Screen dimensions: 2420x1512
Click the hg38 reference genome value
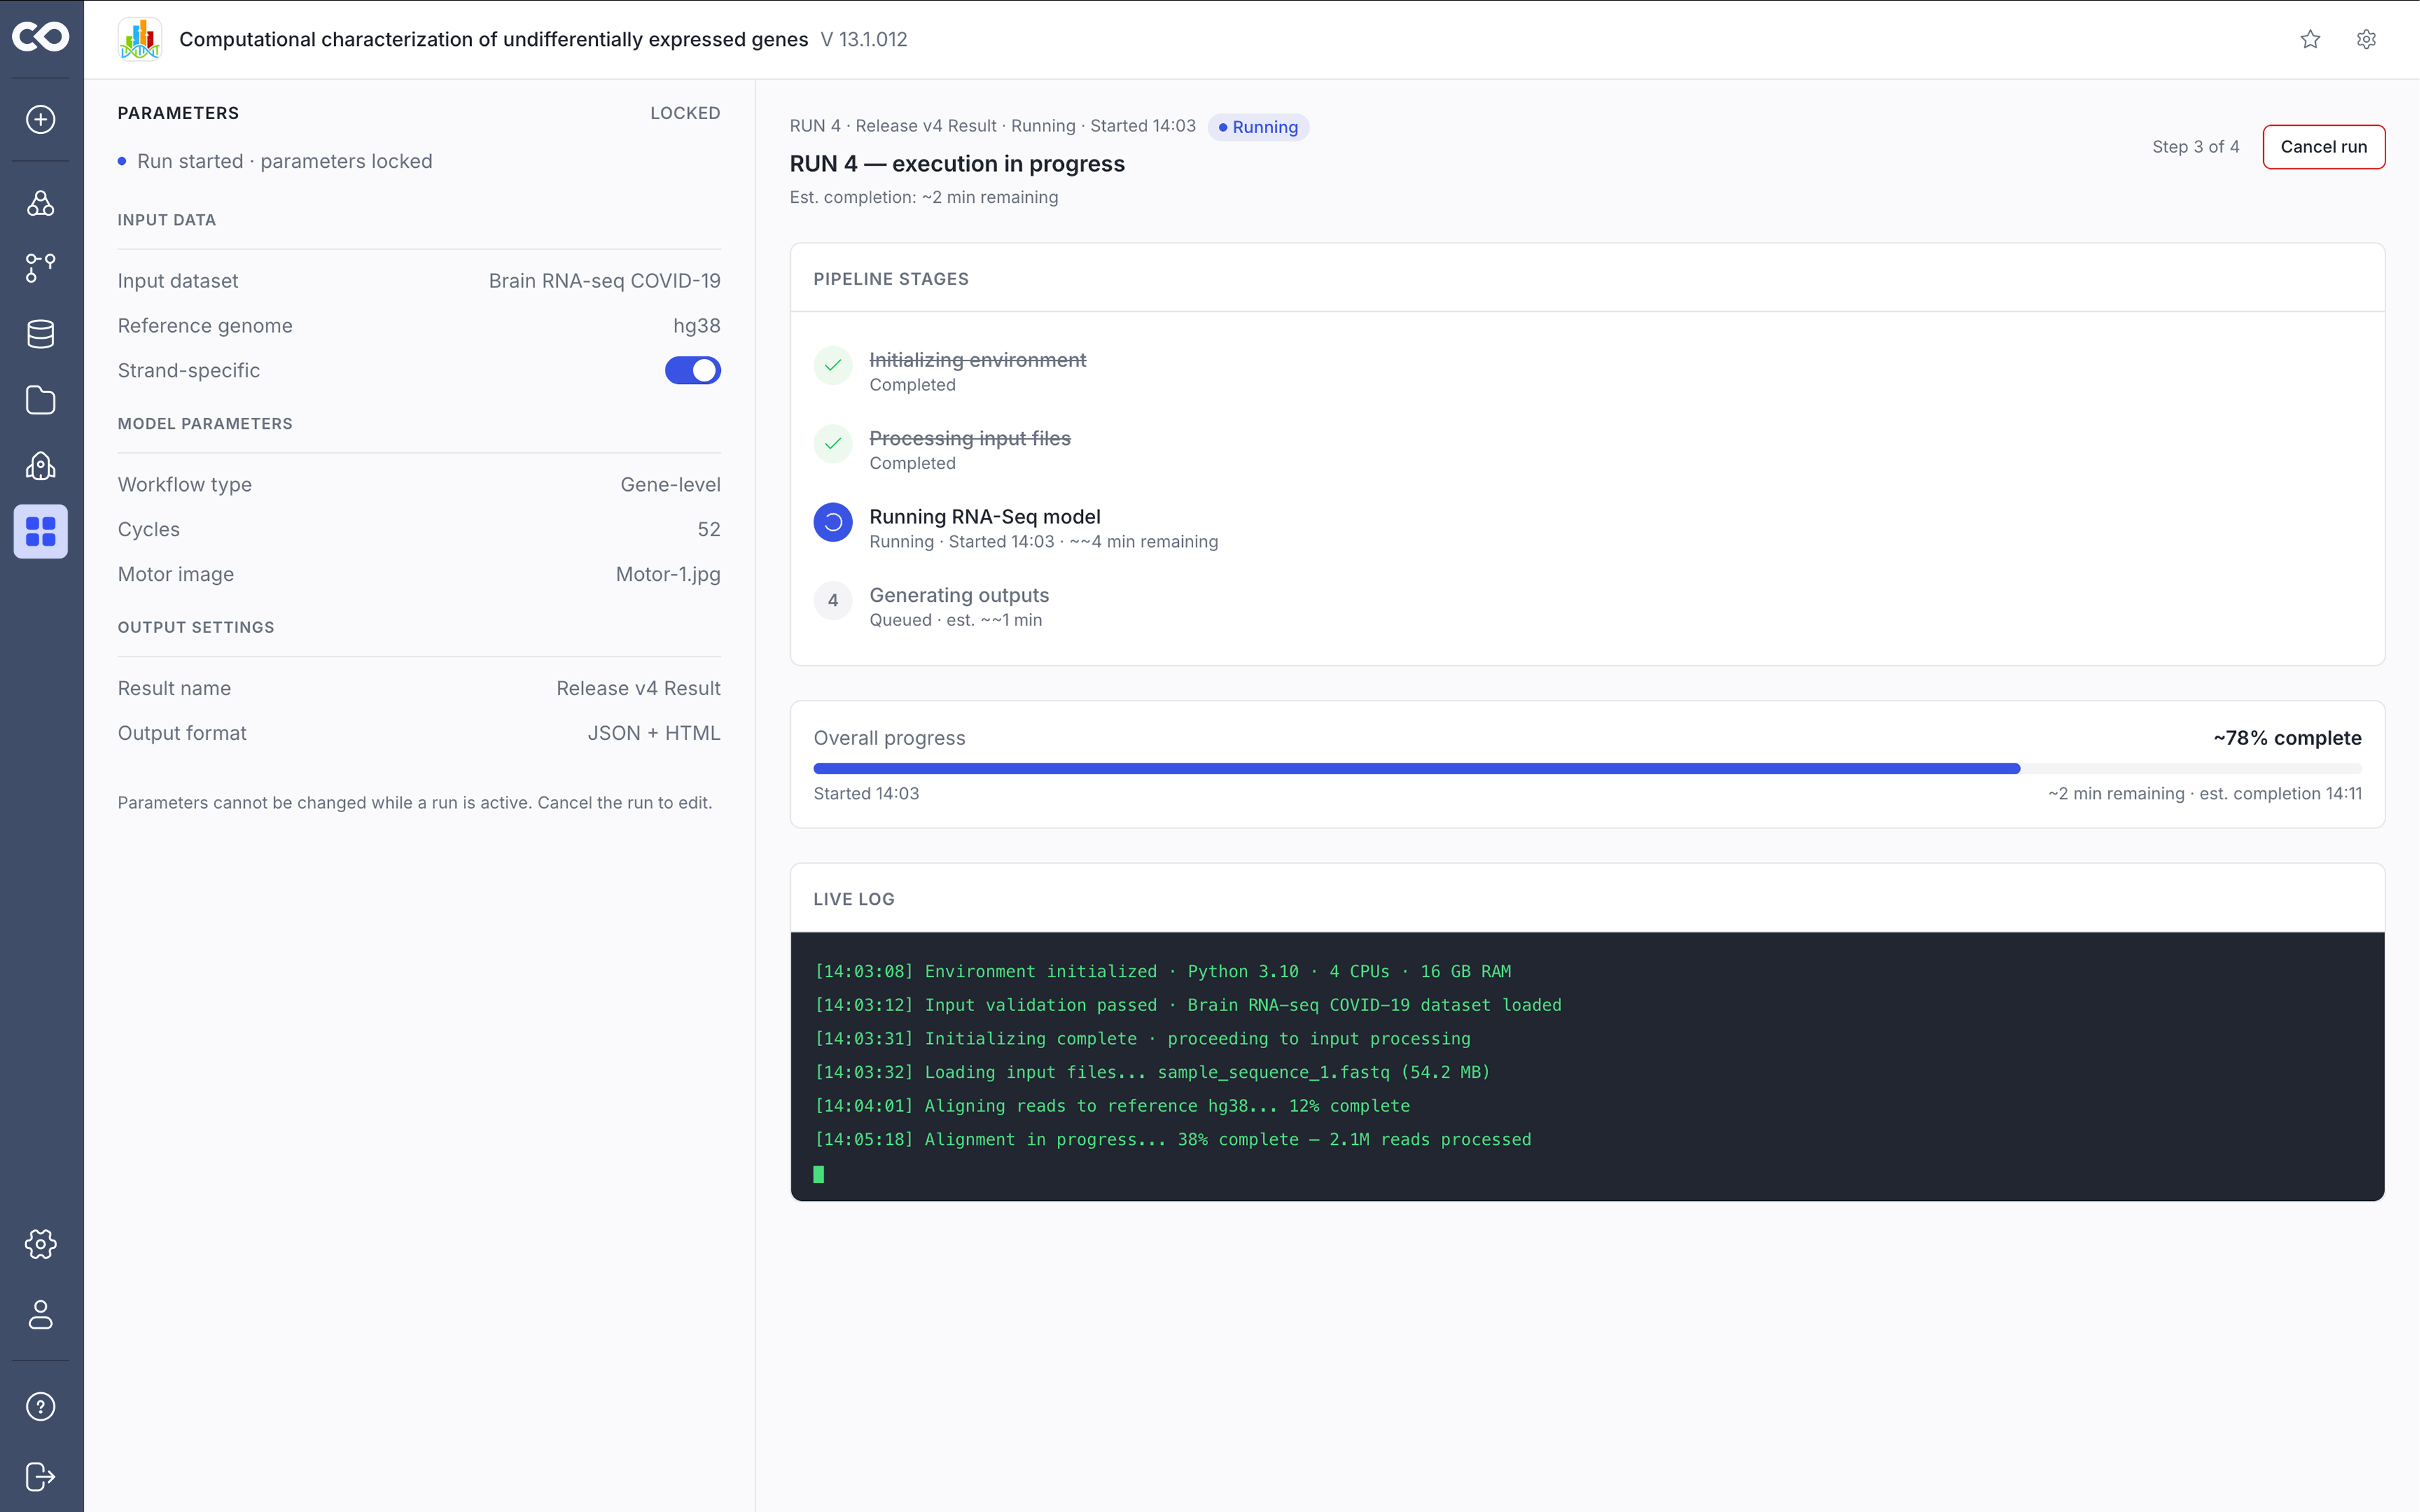(697, 326)
